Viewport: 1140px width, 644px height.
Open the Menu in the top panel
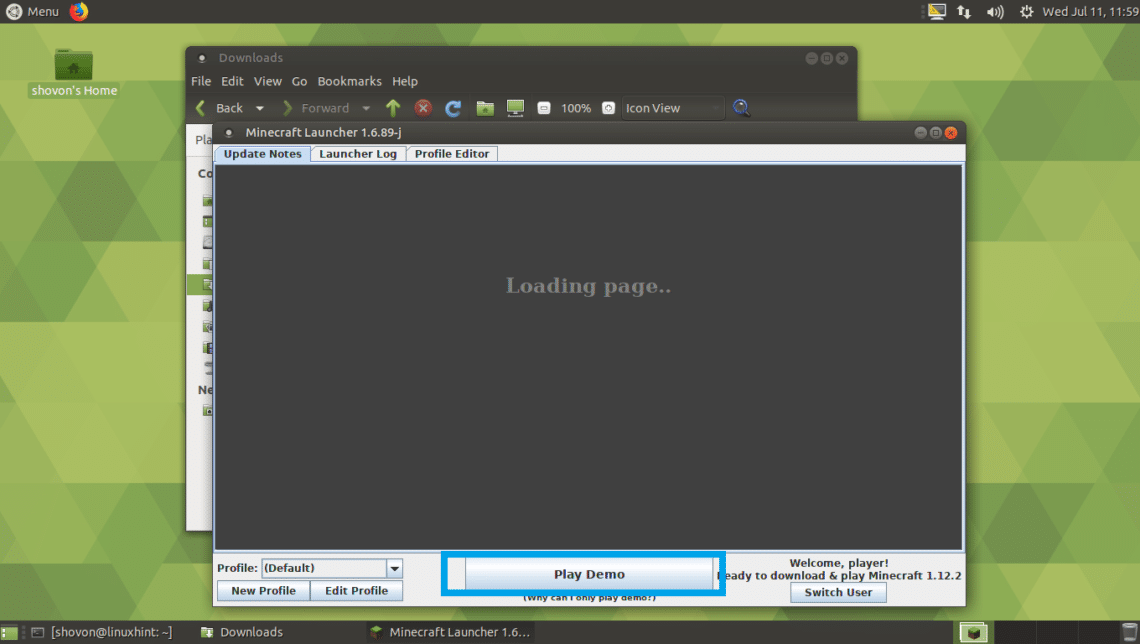point(33,12)
